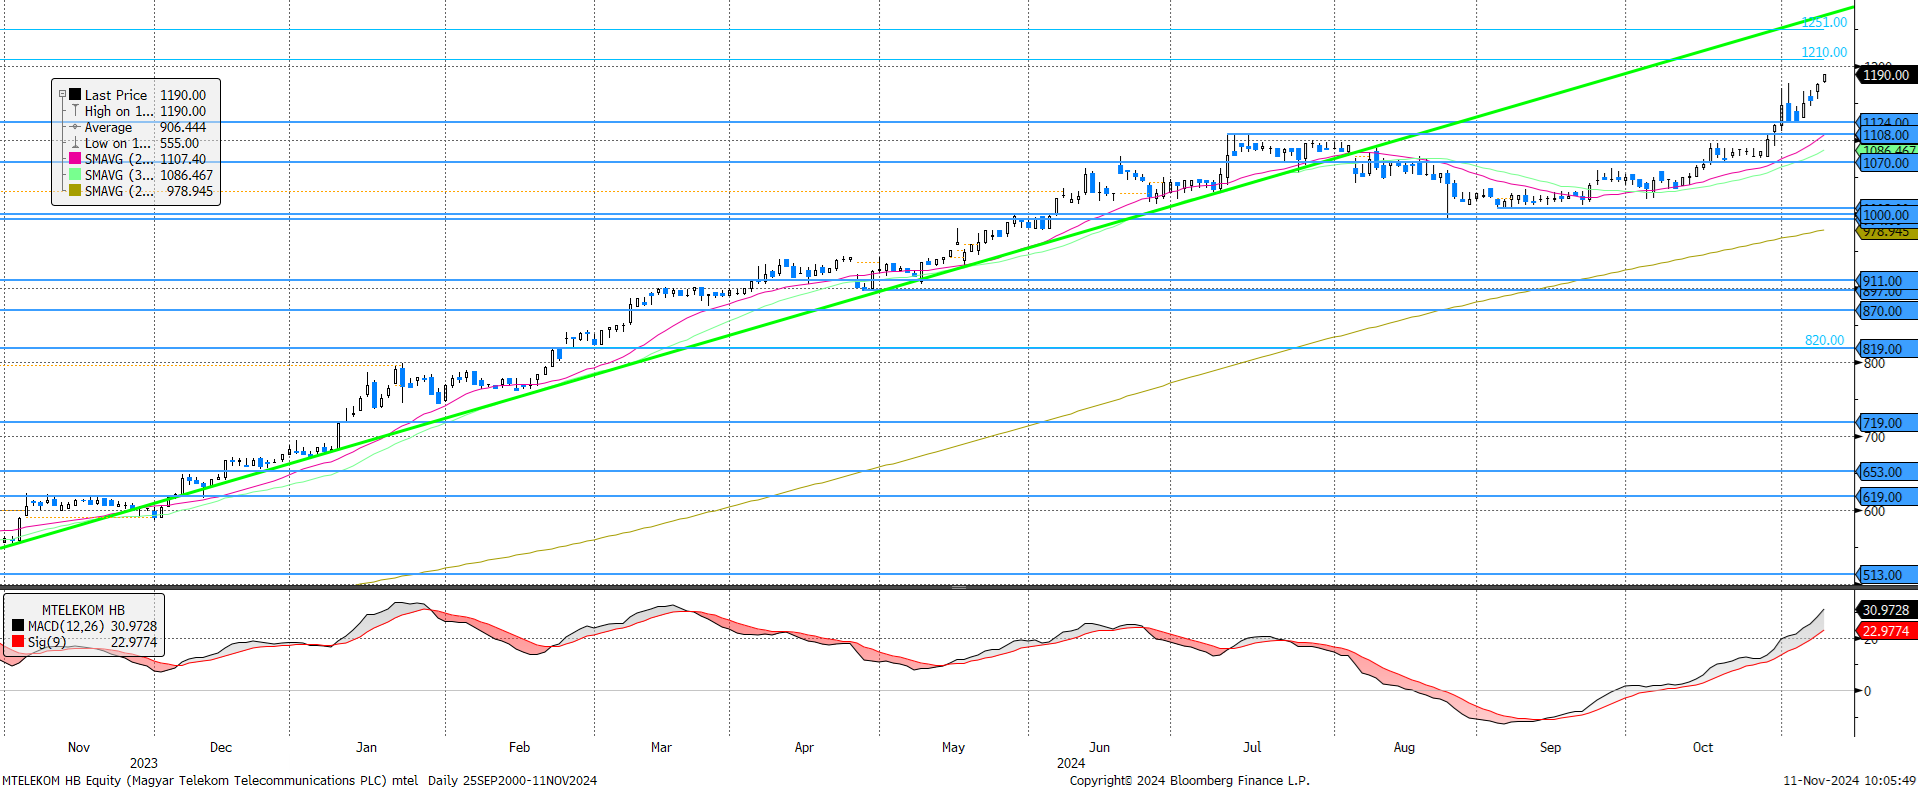Click the 800 price axis tick

click(x=1874, y=363)
